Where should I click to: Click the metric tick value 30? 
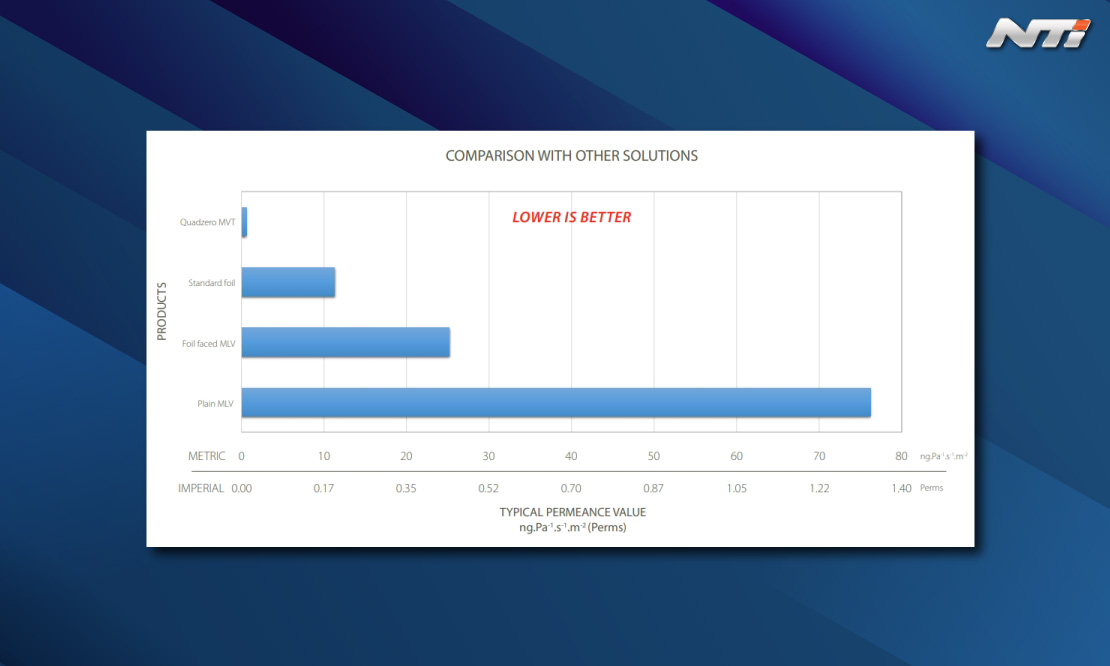[488, 457]
